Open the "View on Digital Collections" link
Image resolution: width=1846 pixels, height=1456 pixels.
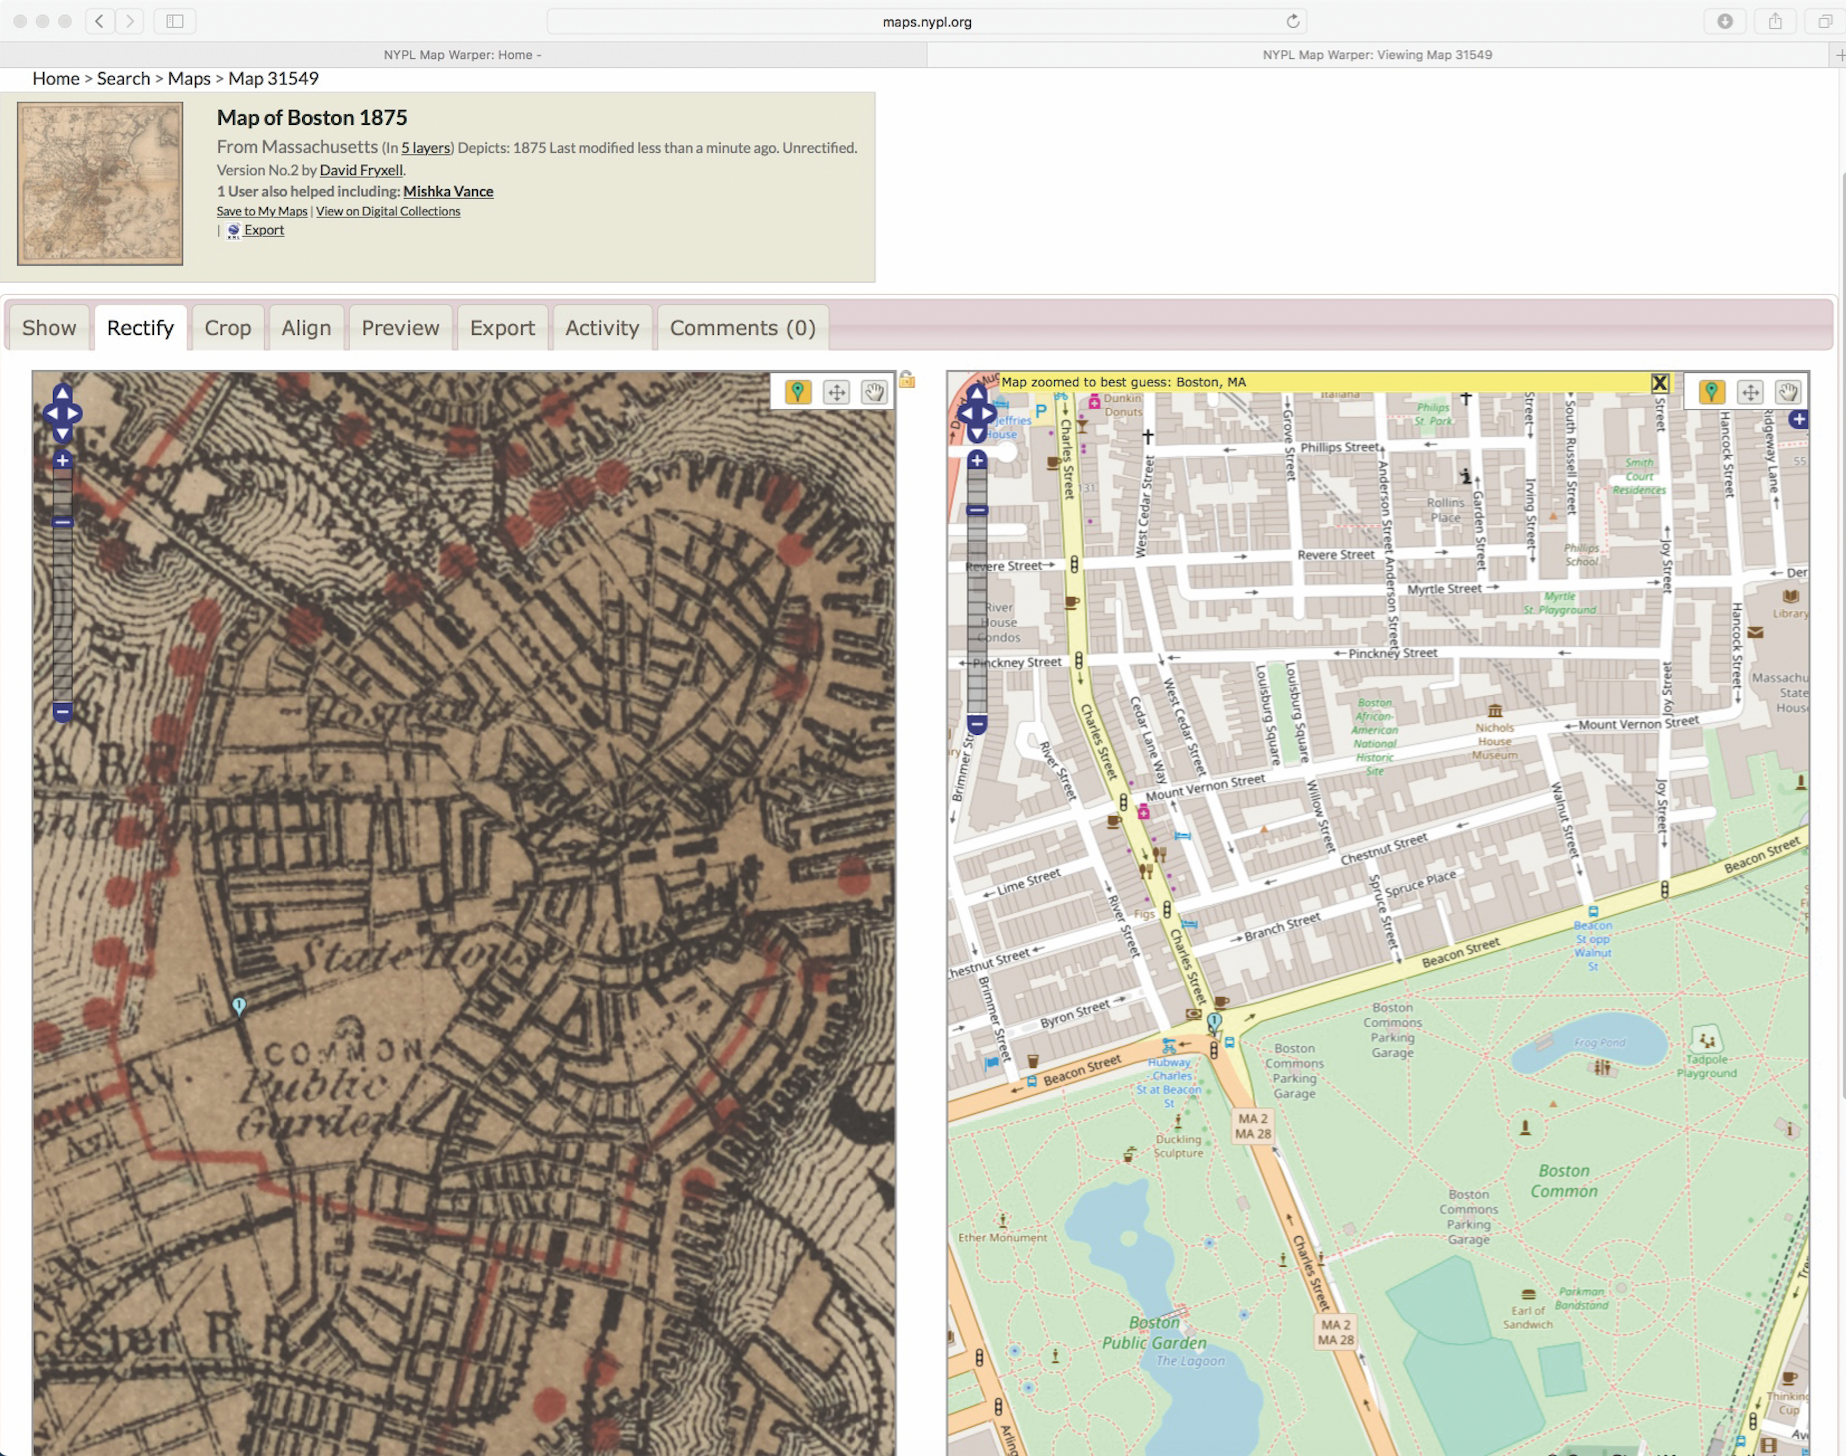pos(388,211)
